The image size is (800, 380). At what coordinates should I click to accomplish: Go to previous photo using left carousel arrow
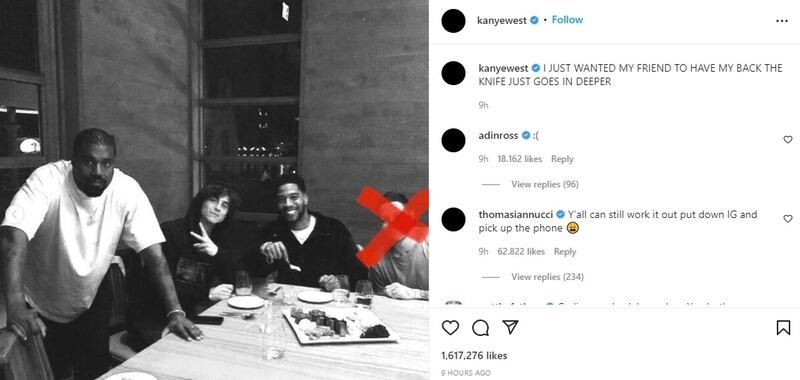coord(14,215)
